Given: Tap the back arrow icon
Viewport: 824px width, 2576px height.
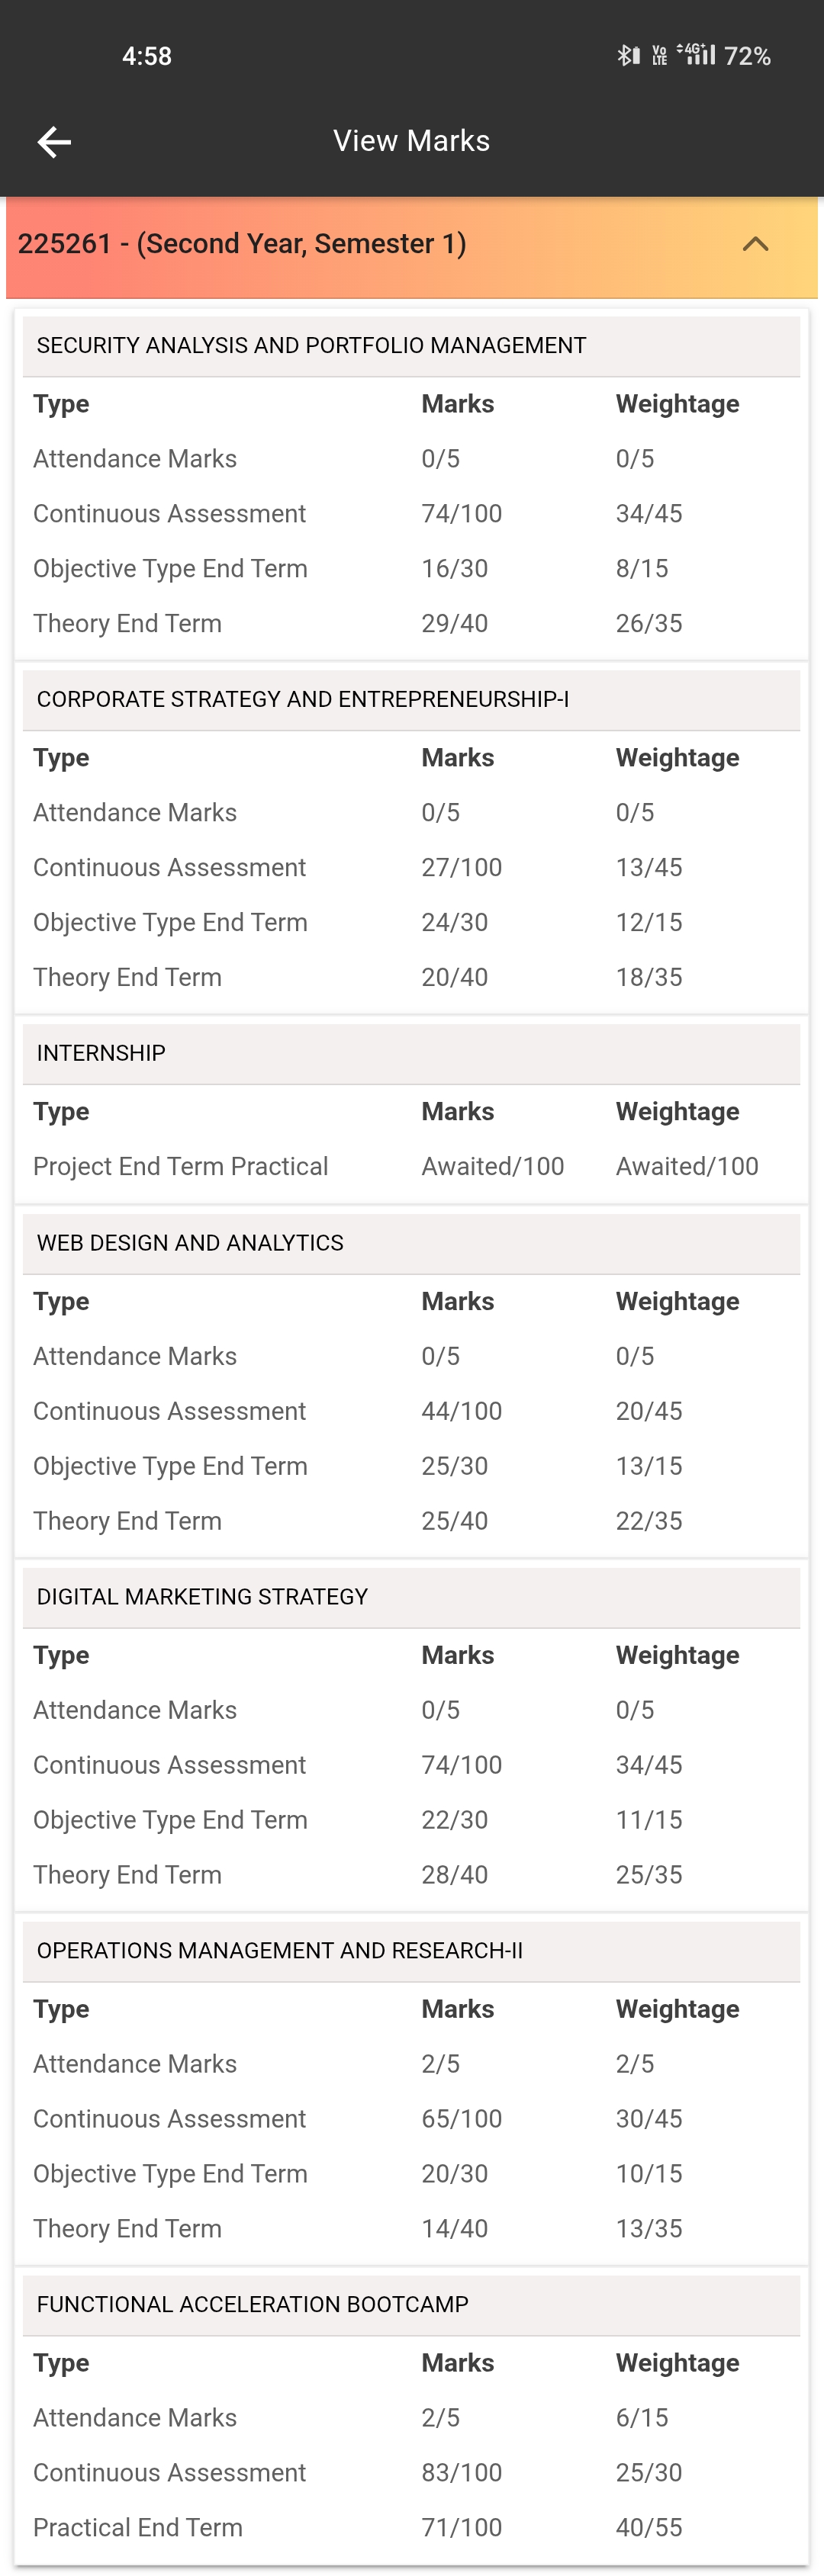Looking at the screenshot, I should point(54,142).
